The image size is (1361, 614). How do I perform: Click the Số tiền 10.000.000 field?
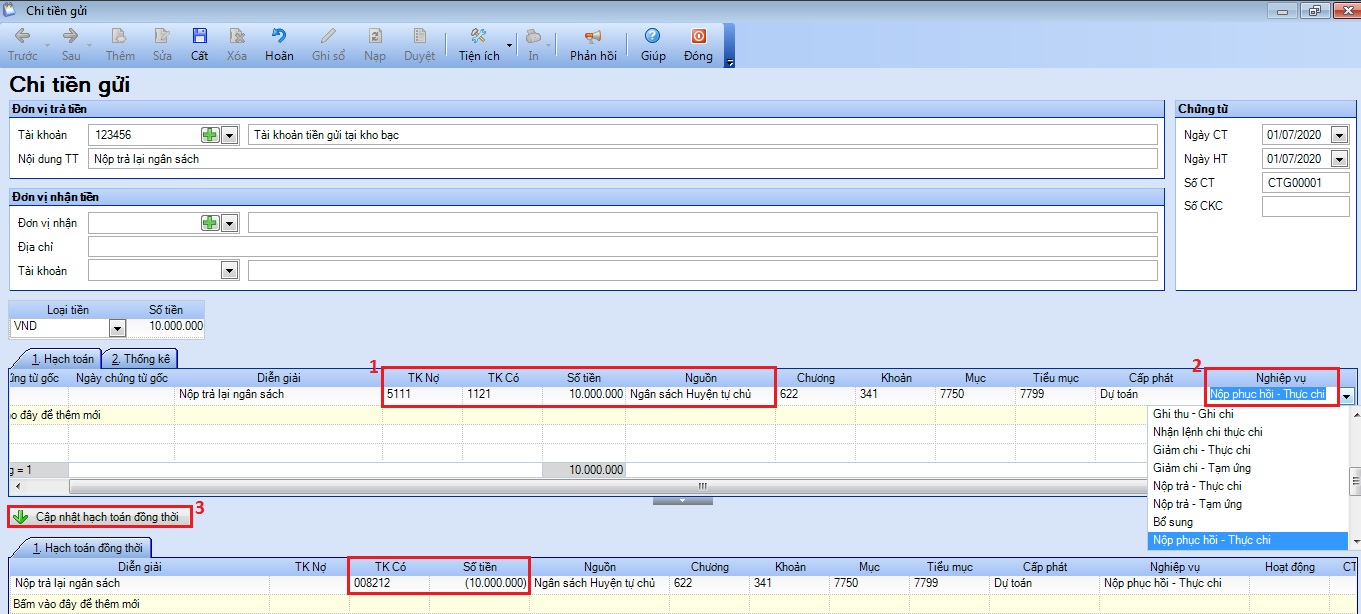(x=167, y=326)
